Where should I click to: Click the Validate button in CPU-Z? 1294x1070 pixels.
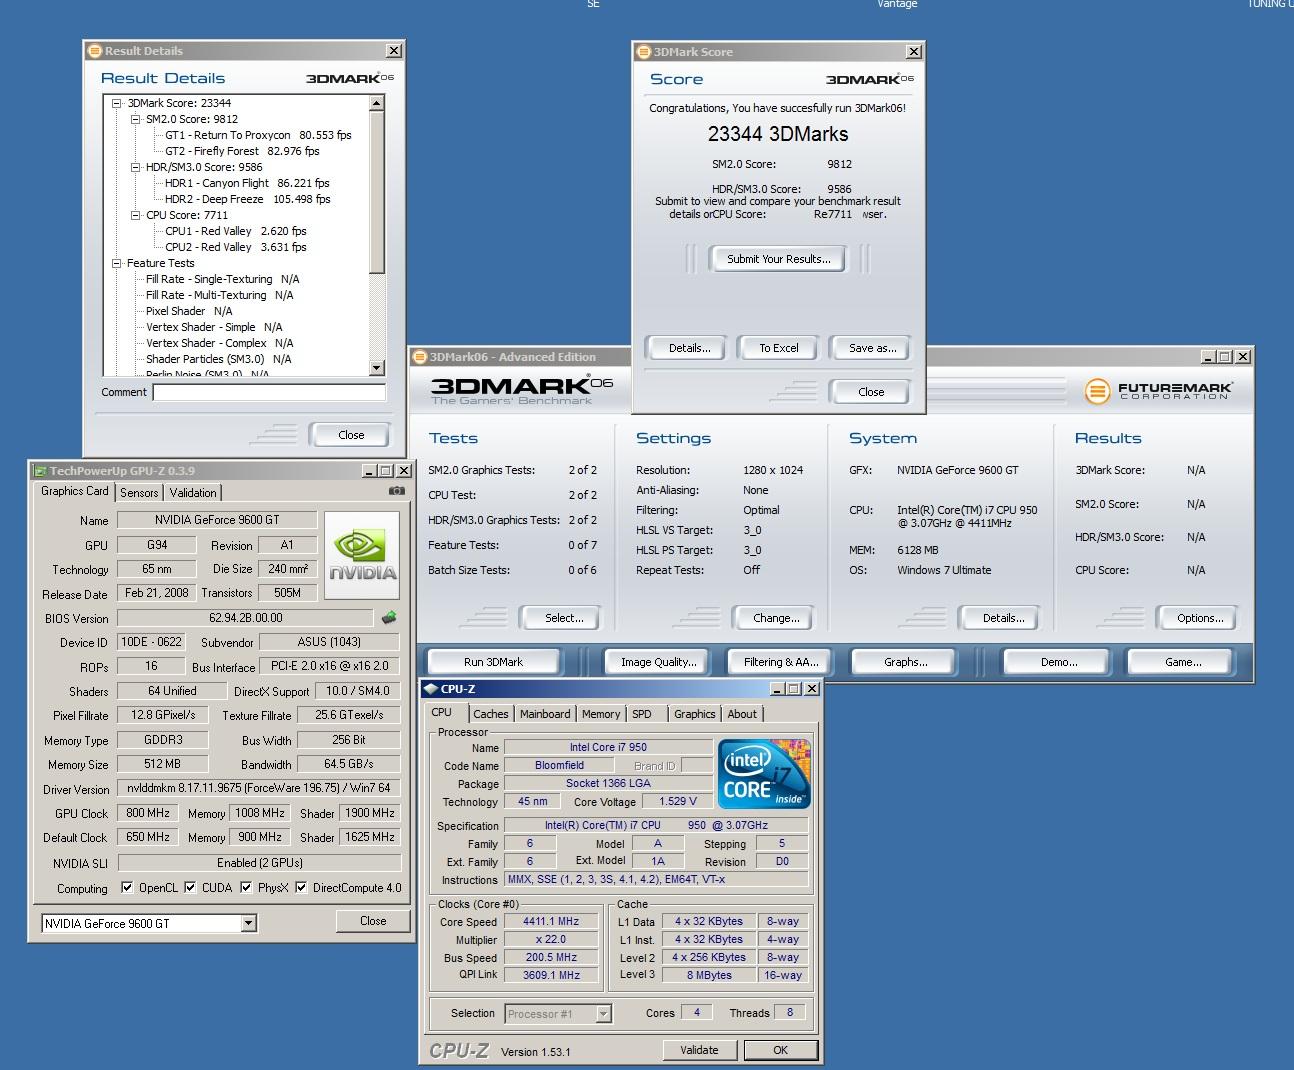[x=699, y=1050]
